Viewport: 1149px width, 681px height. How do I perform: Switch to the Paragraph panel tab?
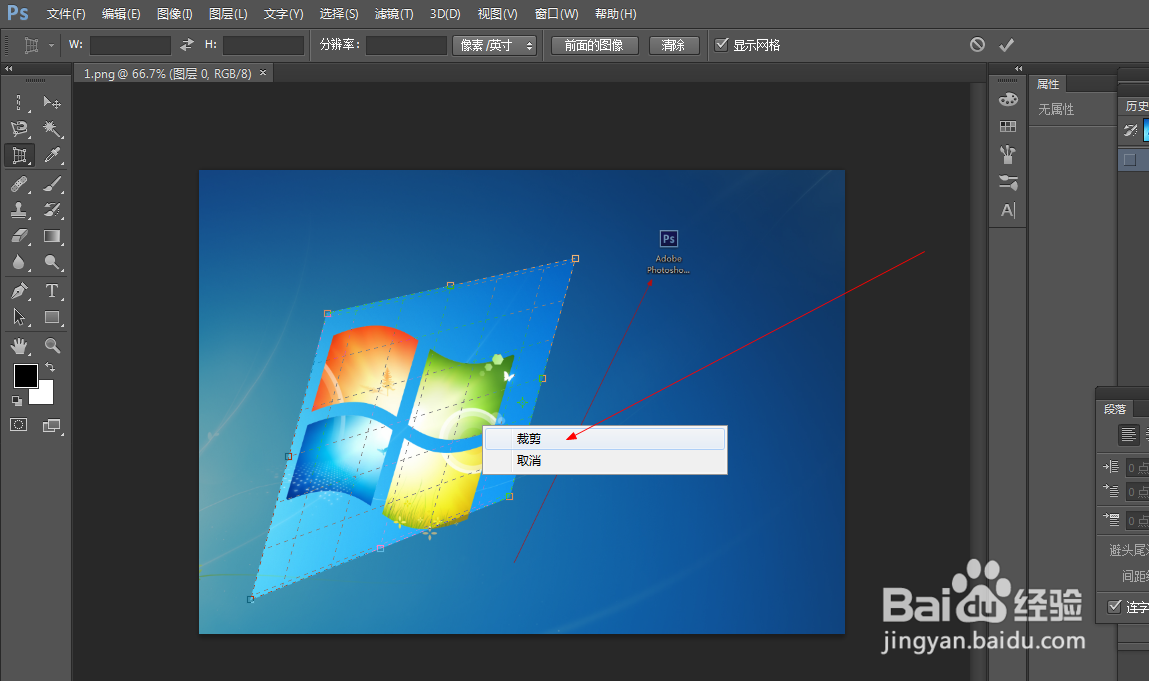1115,409
